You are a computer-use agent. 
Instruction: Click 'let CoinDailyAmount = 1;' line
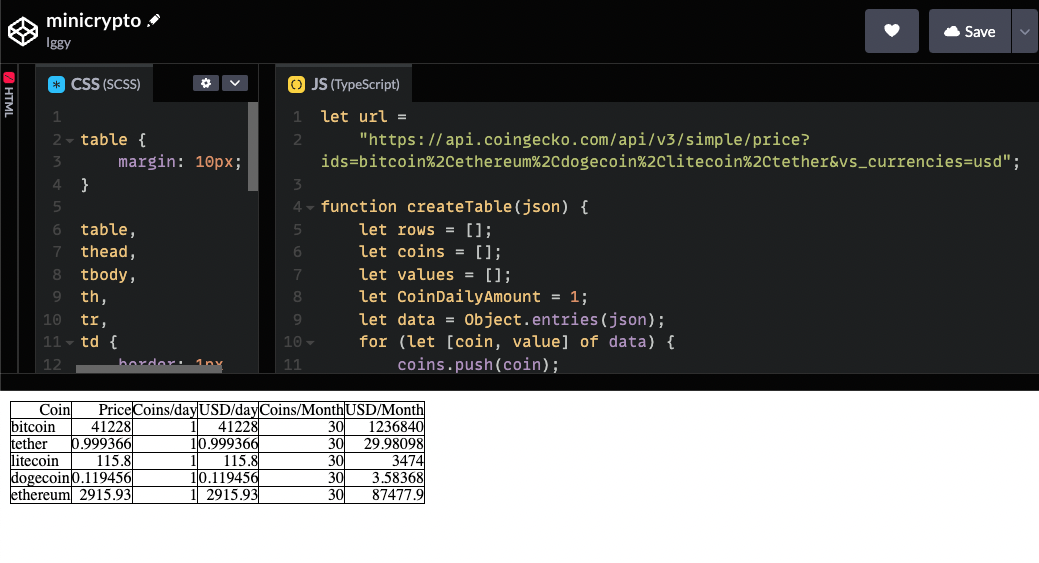coord(473,297)
